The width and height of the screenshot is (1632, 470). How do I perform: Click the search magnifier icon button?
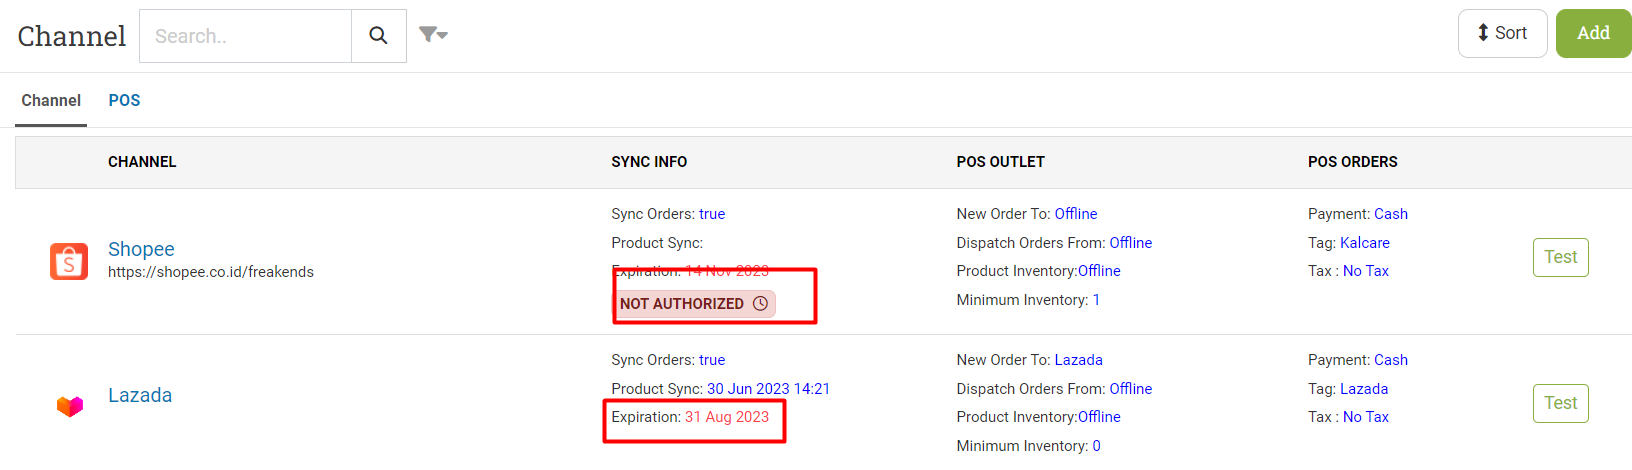coord(379,36)
